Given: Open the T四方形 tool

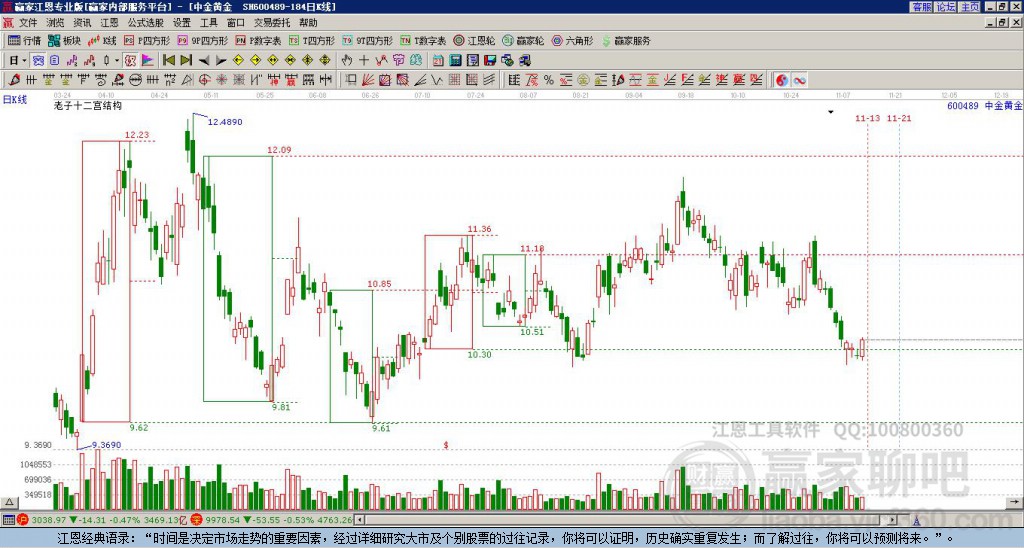Looking at the screenshot, I should (312, 40).
